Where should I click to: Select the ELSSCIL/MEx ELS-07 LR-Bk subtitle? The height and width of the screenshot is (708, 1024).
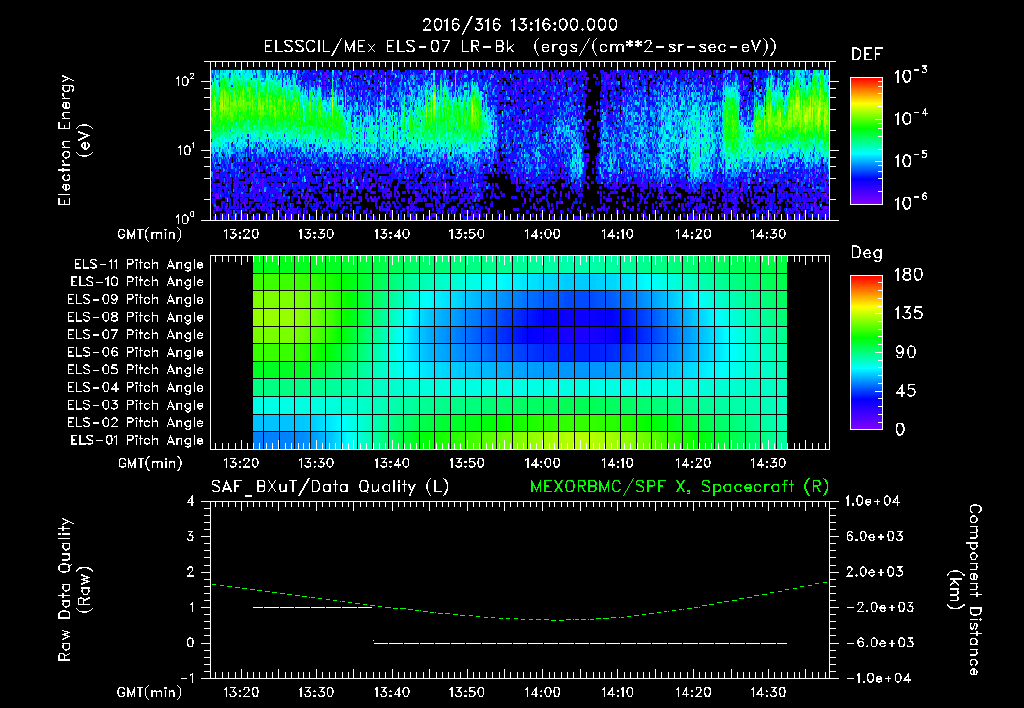click(x=520, y=47)
